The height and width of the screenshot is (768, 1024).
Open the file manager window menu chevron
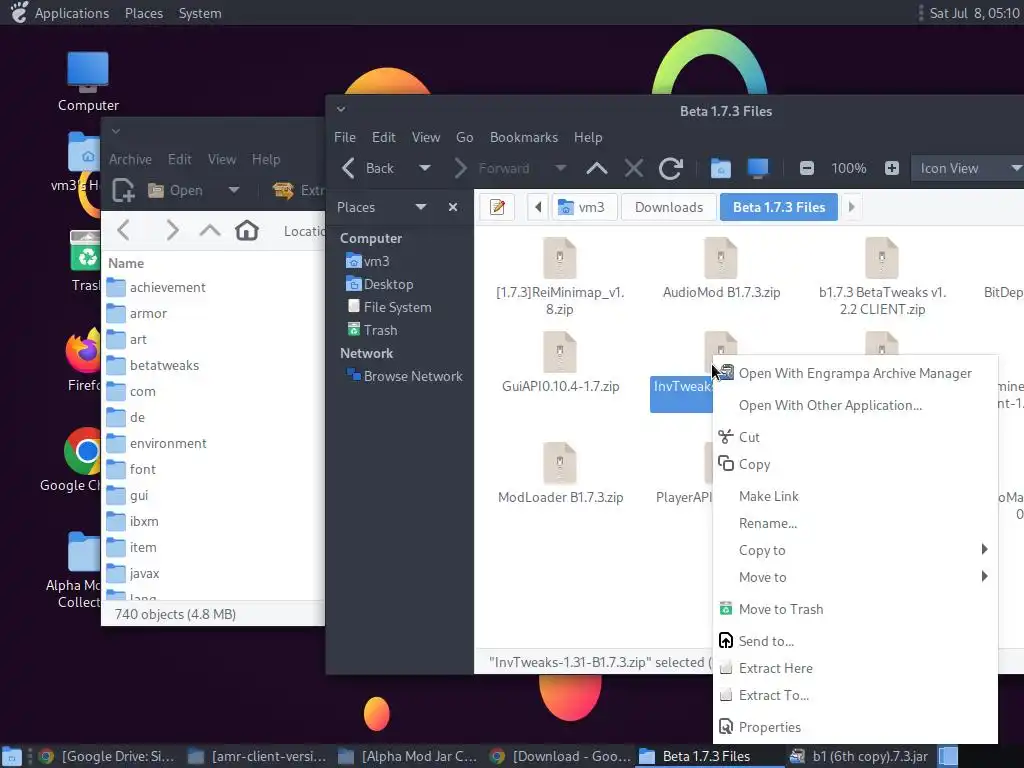(341, 109)
